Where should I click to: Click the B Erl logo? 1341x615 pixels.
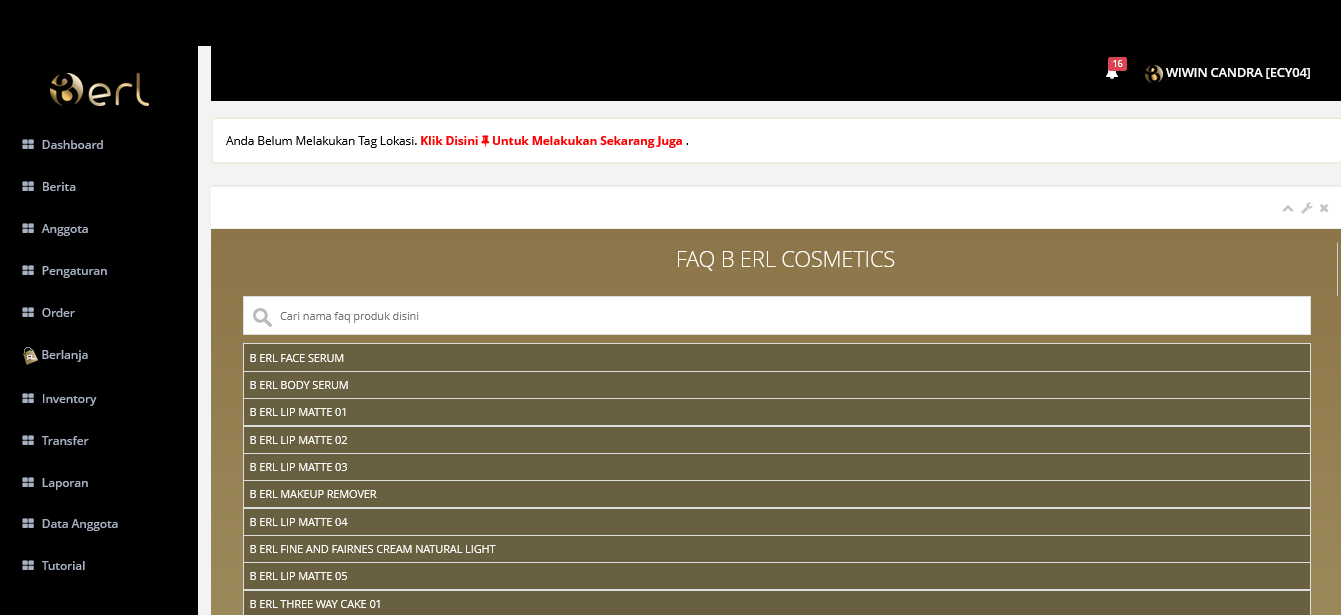point(99,89)
